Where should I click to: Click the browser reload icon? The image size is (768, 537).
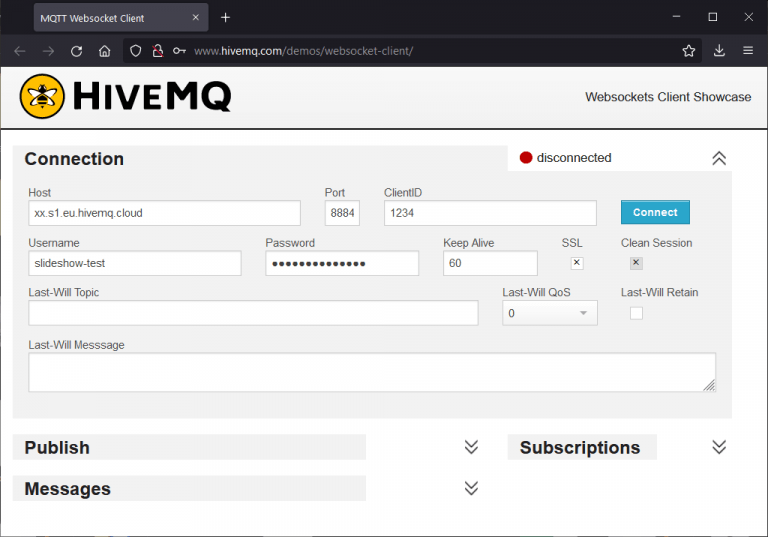click(x=76, y=51)
